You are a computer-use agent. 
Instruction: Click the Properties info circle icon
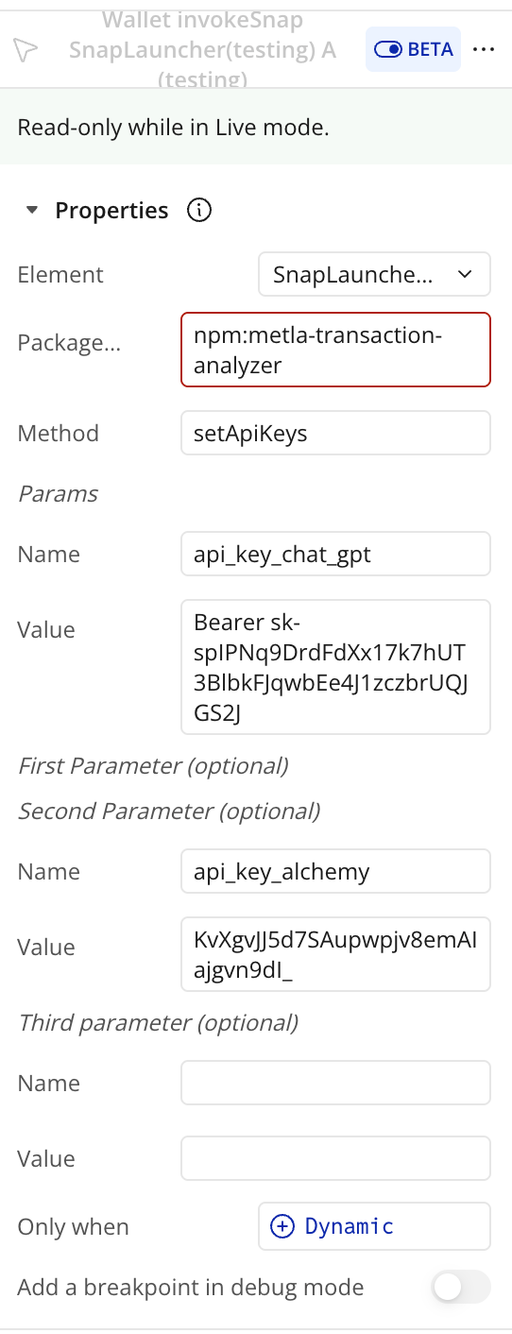(x=199, y=211)
